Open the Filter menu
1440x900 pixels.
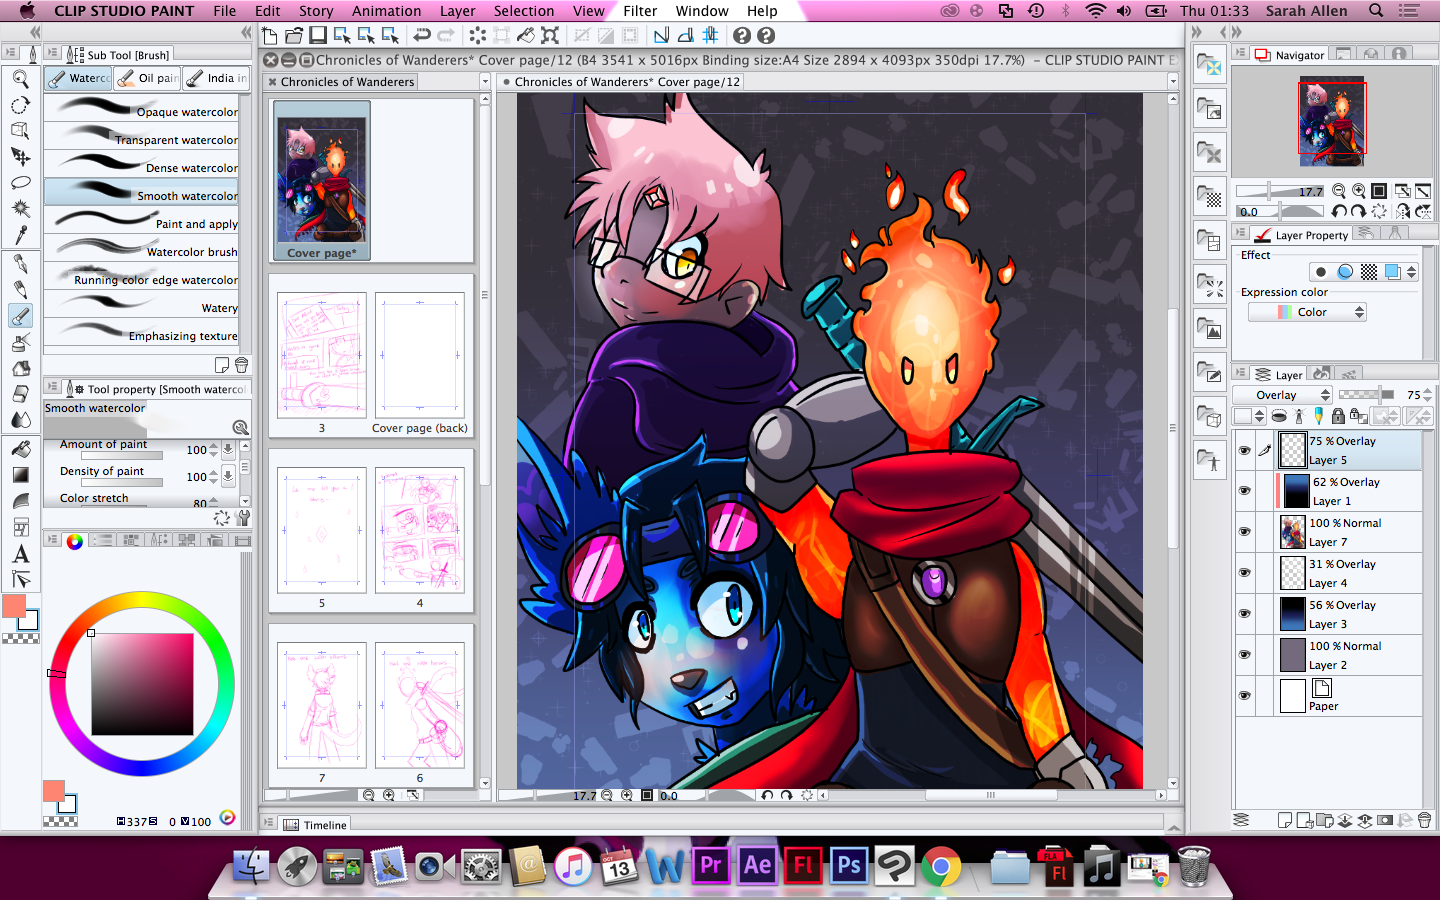[640, 11]
